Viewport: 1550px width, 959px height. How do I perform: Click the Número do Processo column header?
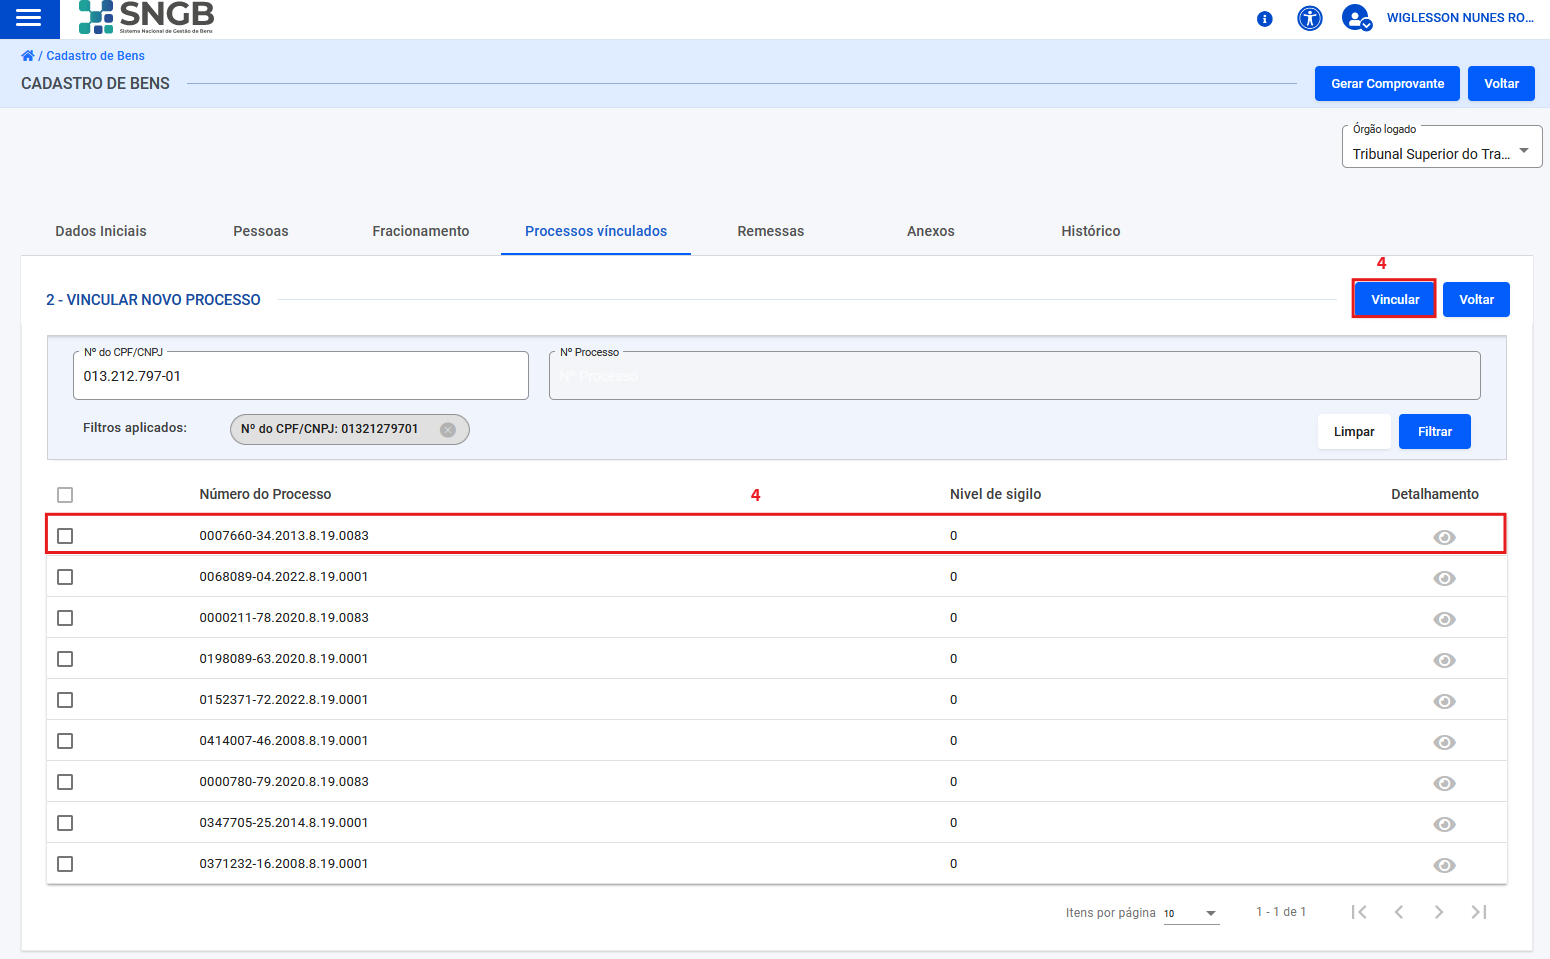point(265,494)
